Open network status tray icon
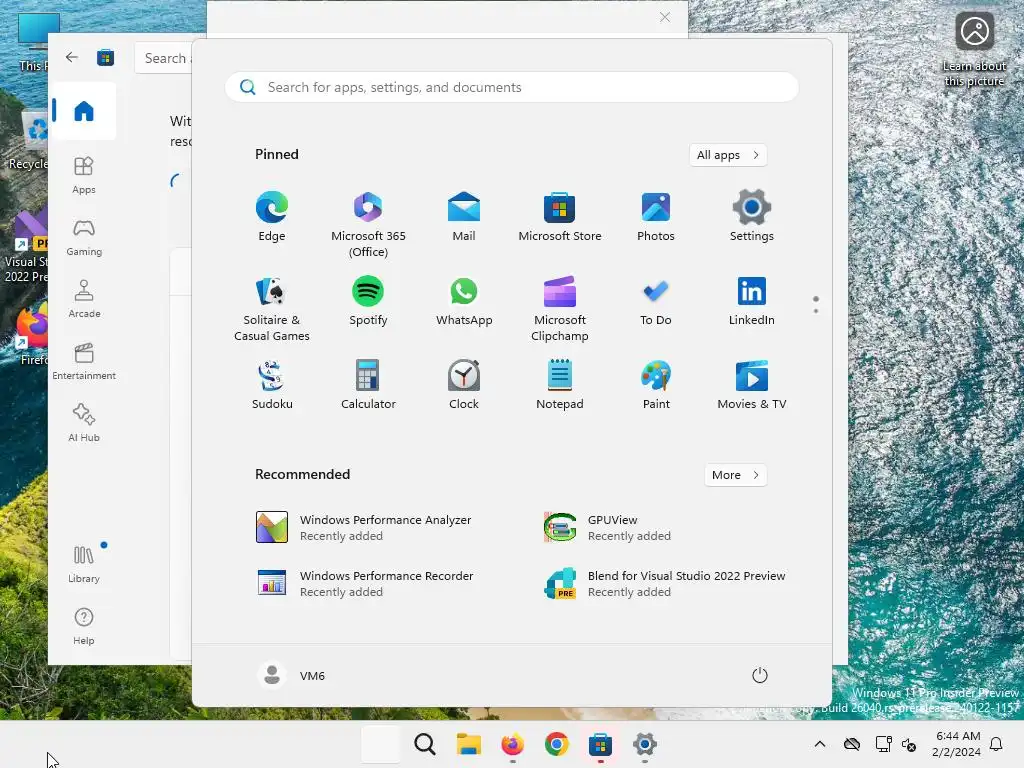1024x768 pixels. pos(883,744)
